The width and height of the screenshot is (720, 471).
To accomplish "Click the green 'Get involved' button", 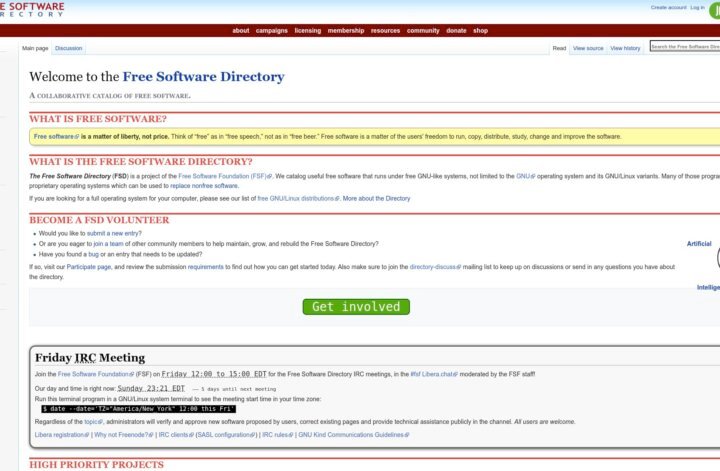I will [356, 307].
